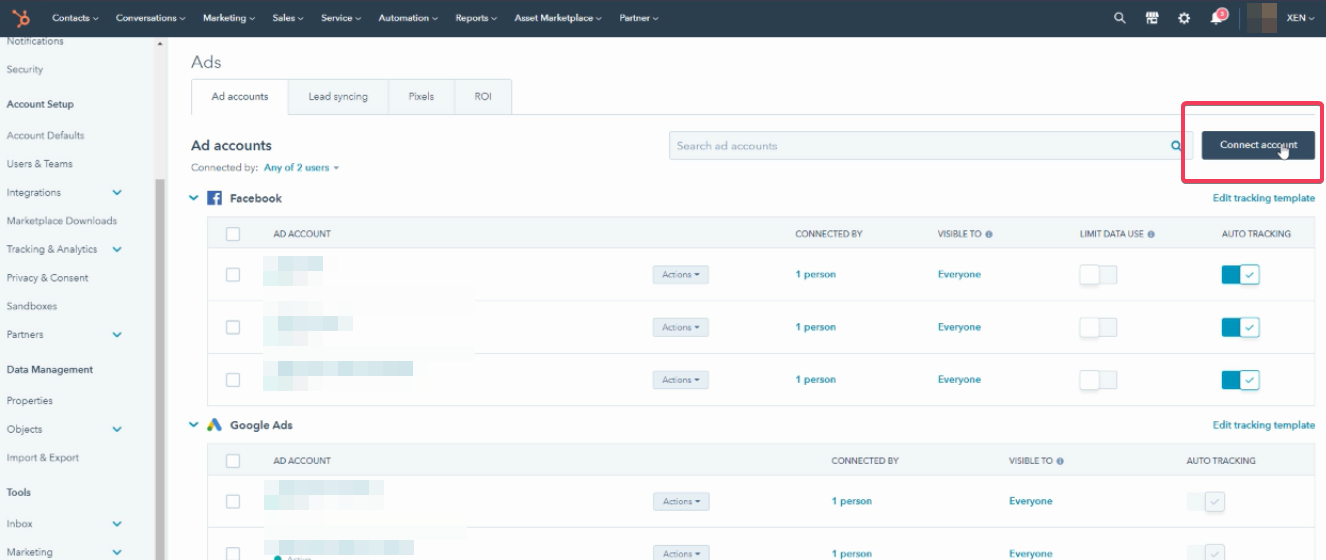1326x560 pixels.
Task: Click Everyone link for second Facebook account
Action: pyautogui.click(x=959, y=327)
